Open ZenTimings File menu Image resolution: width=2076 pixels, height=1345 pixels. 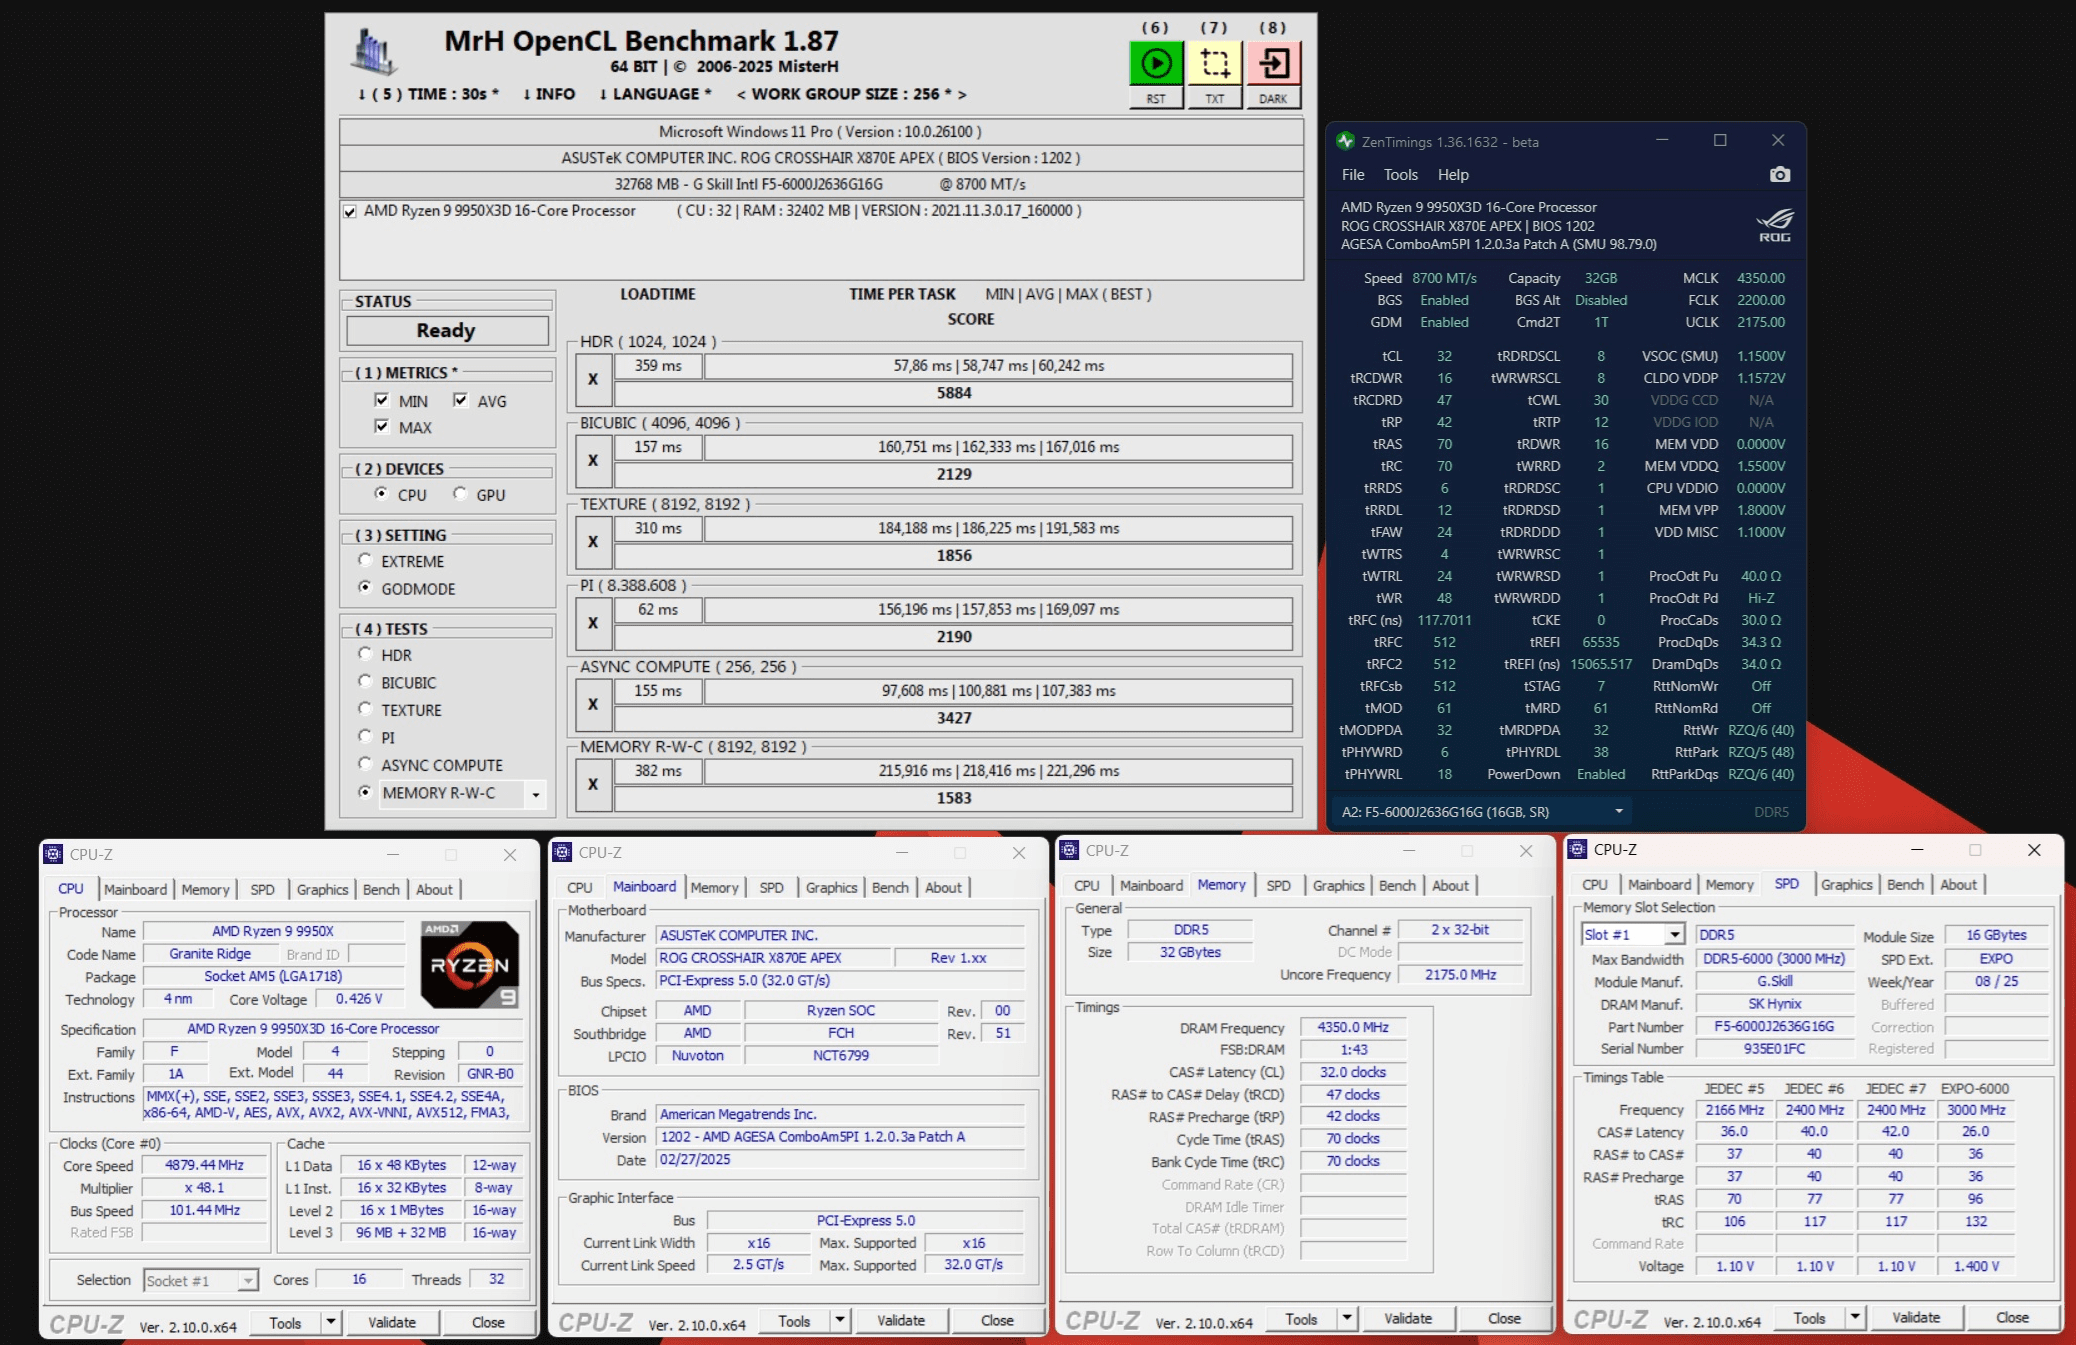pyautogui.click(x=1353, y=175)
